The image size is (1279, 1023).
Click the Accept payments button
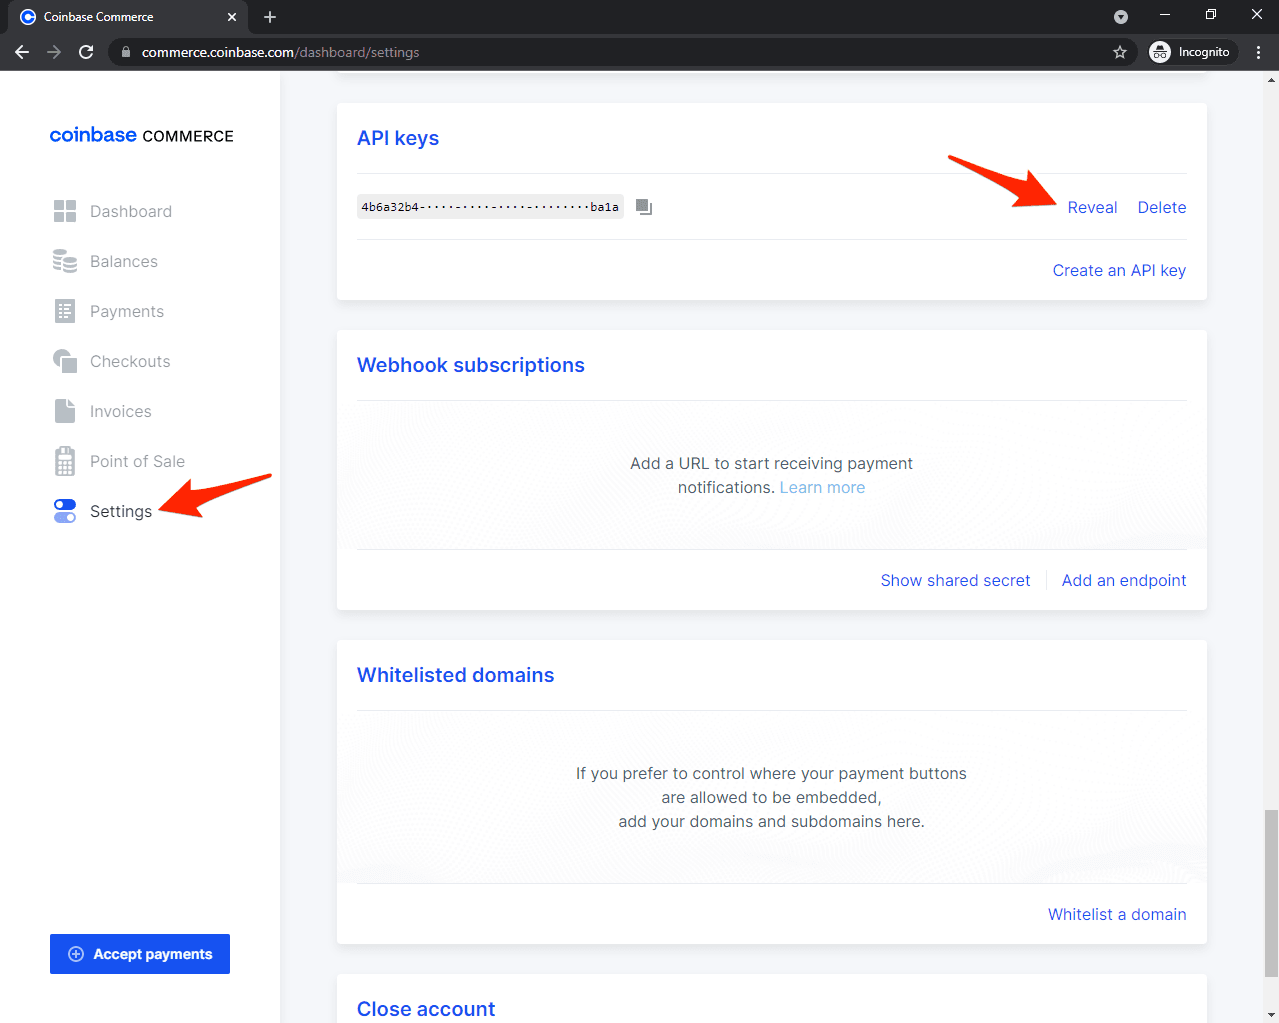click(140, 954)
